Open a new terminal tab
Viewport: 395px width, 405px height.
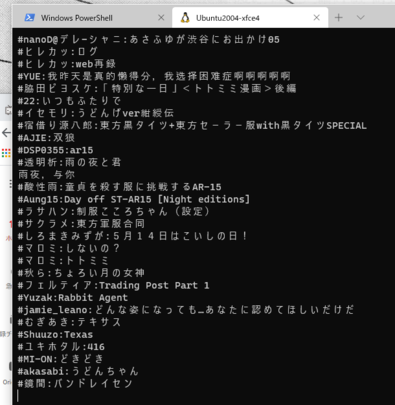[339, 18]
